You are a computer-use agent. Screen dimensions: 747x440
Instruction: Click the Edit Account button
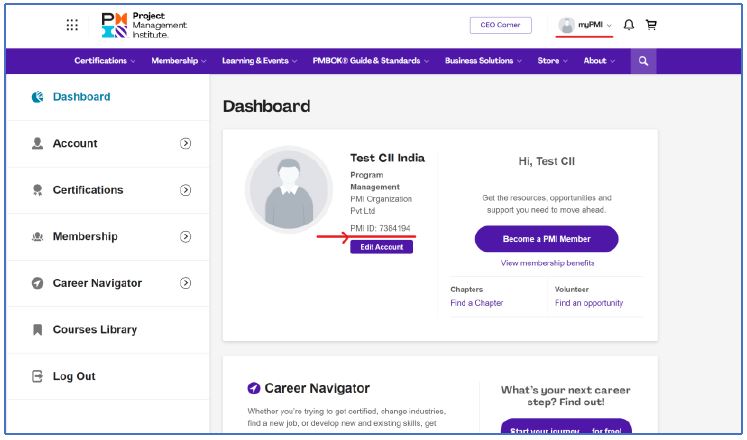click(382, 247)
